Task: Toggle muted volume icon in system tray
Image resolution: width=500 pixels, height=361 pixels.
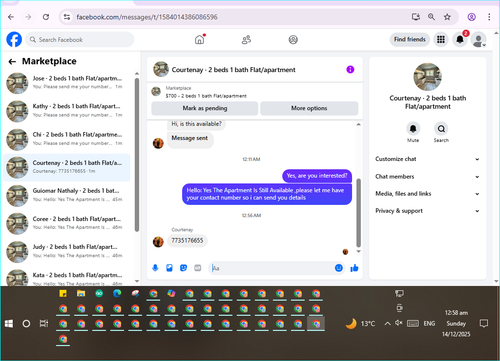Action: click(x=399, y=323)
